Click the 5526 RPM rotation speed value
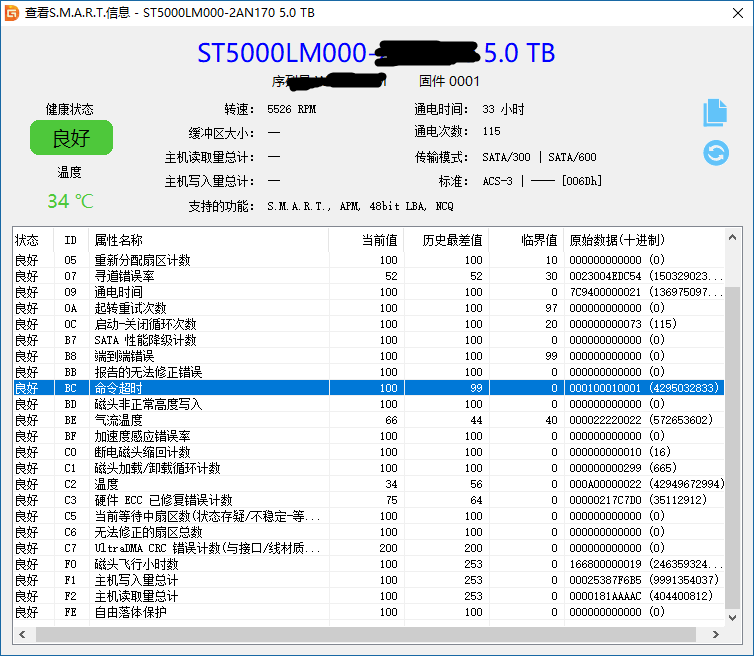 coord(291,109)
